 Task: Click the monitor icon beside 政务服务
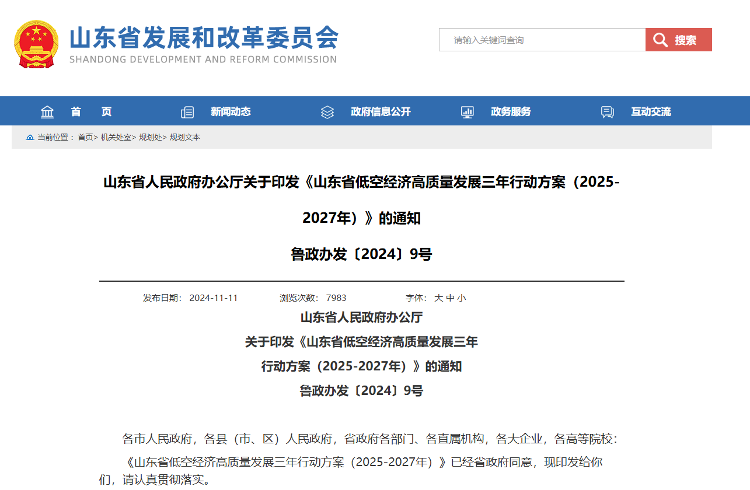467,112
